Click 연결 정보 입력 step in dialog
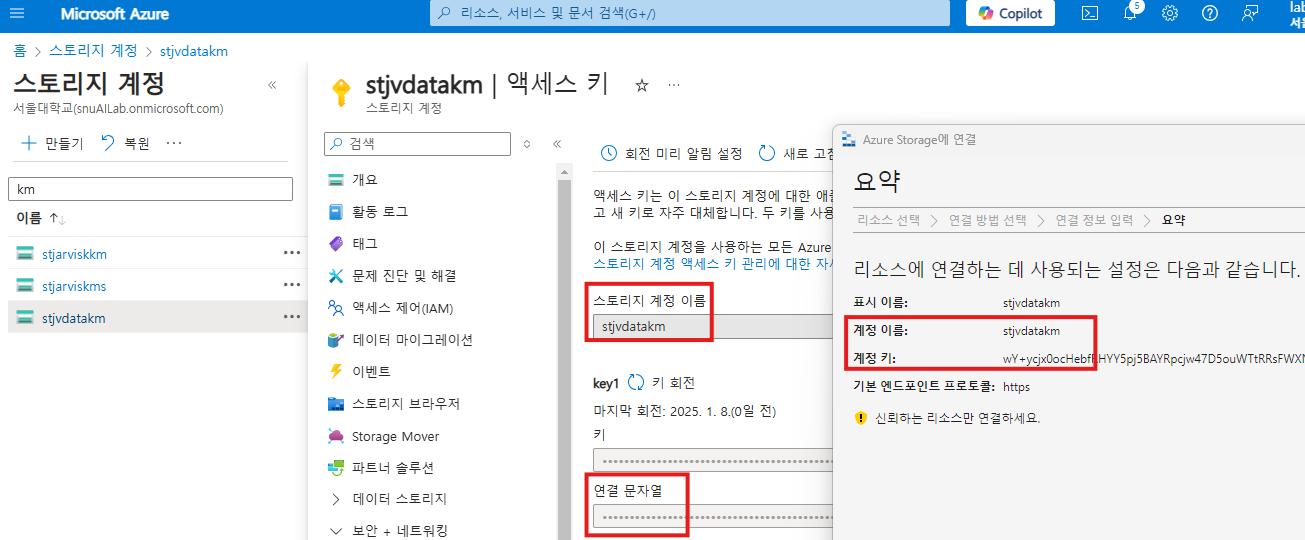Viewport: 1305px width, 540px height. pyautogui.click(x=1095, y=220)
